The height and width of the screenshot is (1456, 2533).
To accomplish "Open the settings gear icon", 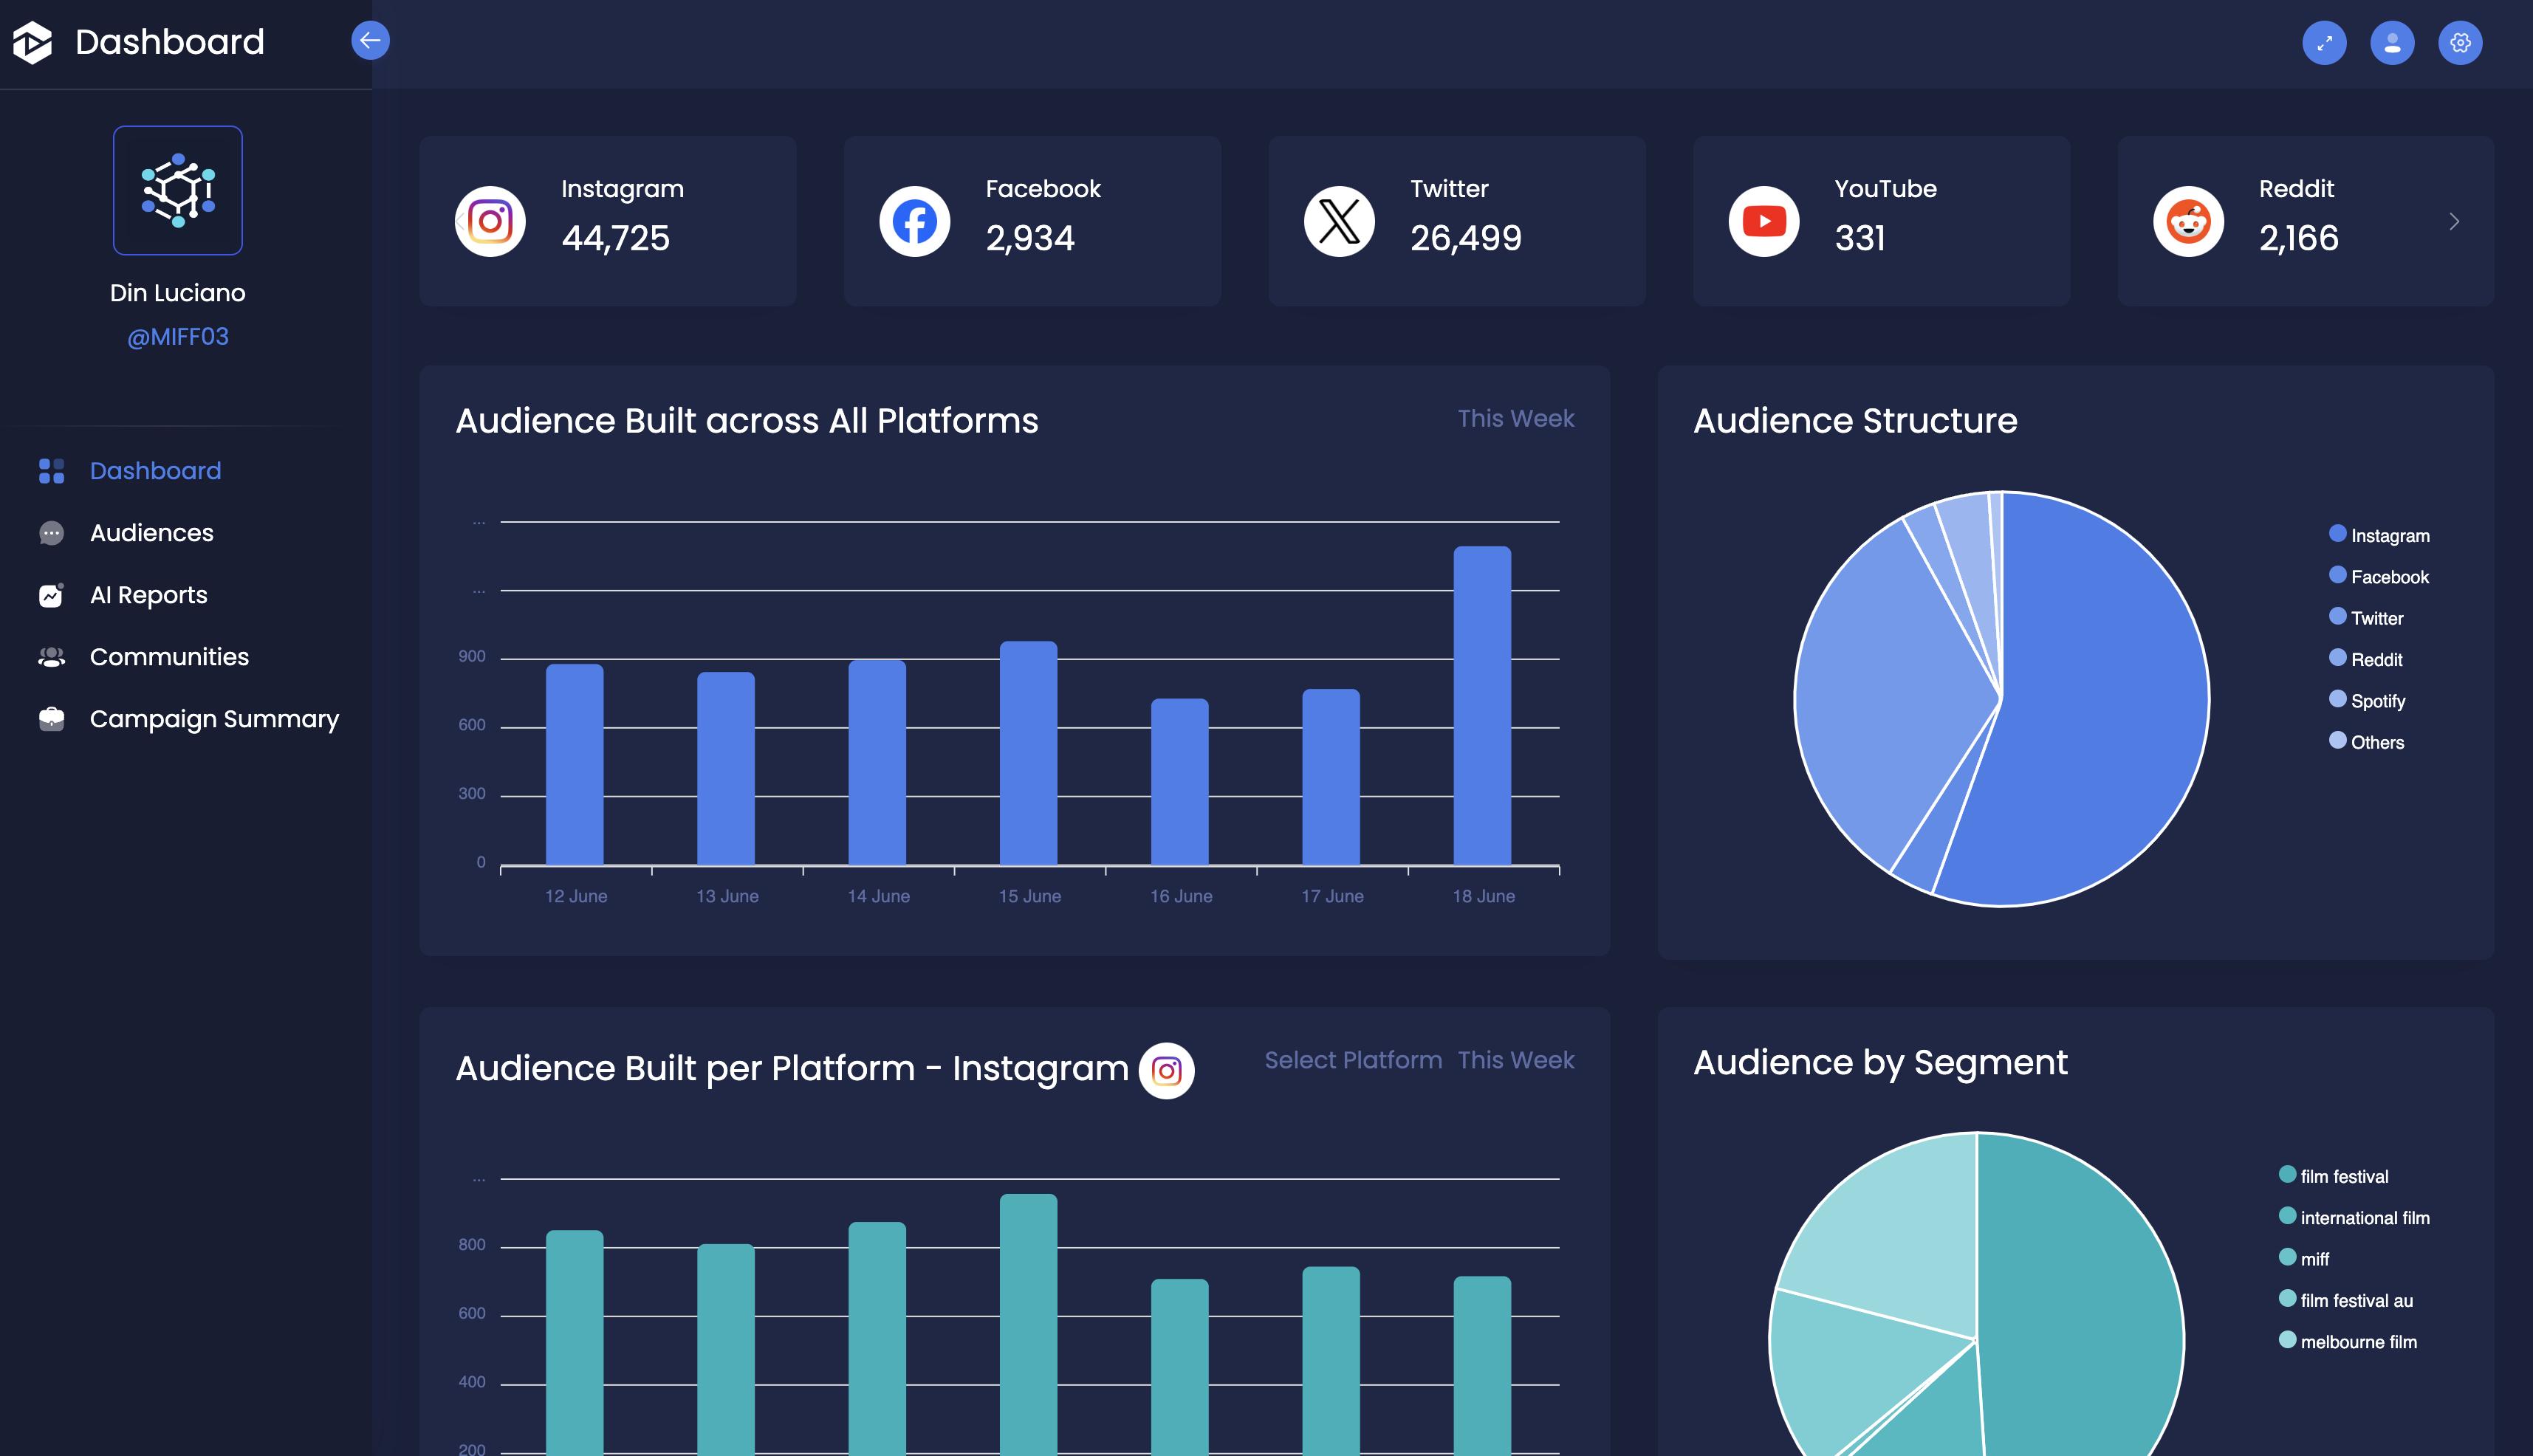I will [2460, 43].
